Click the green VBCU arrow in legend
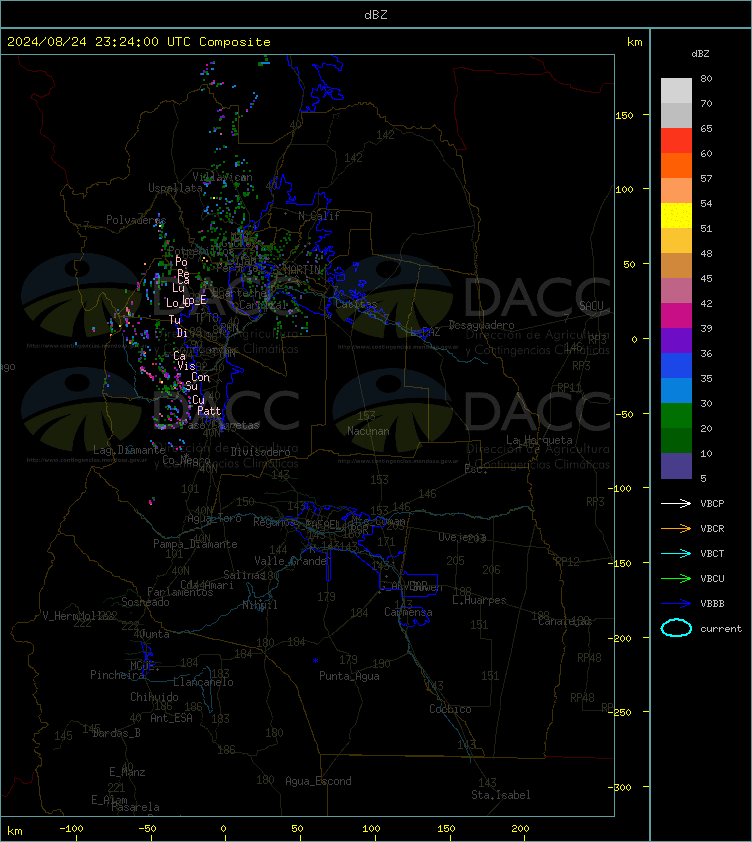This screenshot has width=752, height=842. [x=676, y=578]
